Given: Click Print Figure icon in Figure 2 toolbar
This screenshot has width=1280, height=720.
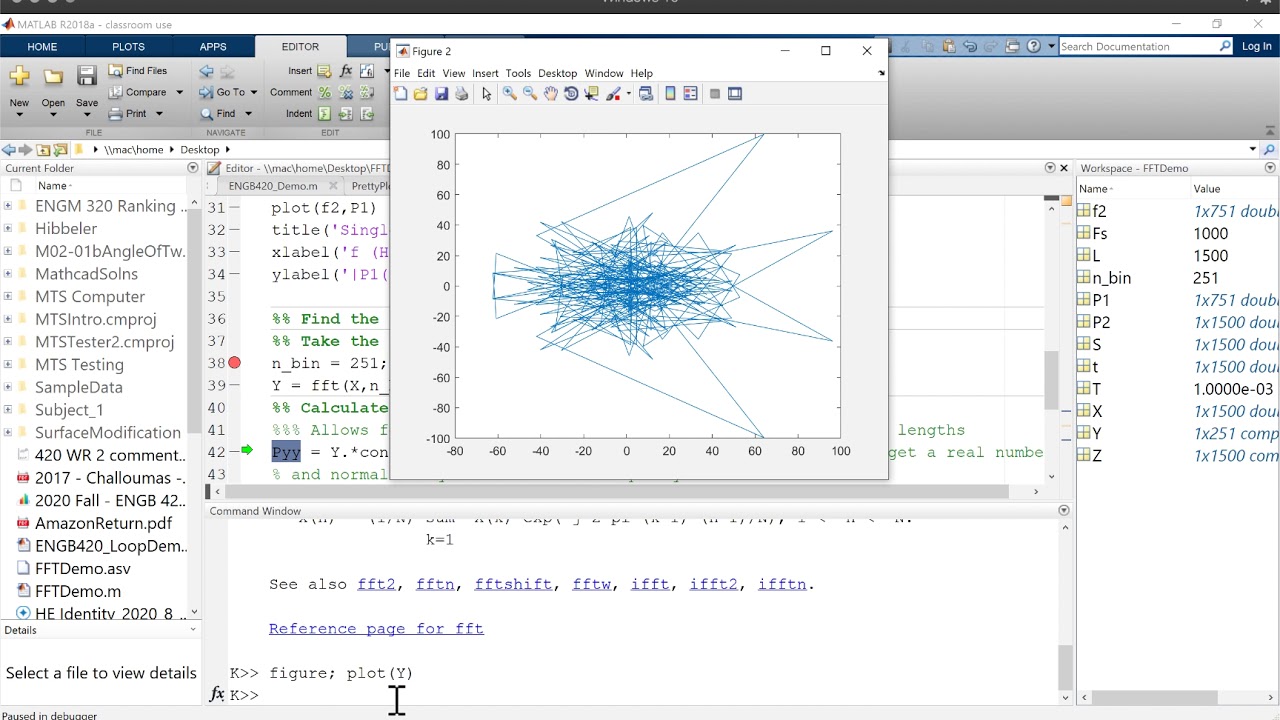Looking at the screenshot, I should pyautogui.click(x=461, y=94).
